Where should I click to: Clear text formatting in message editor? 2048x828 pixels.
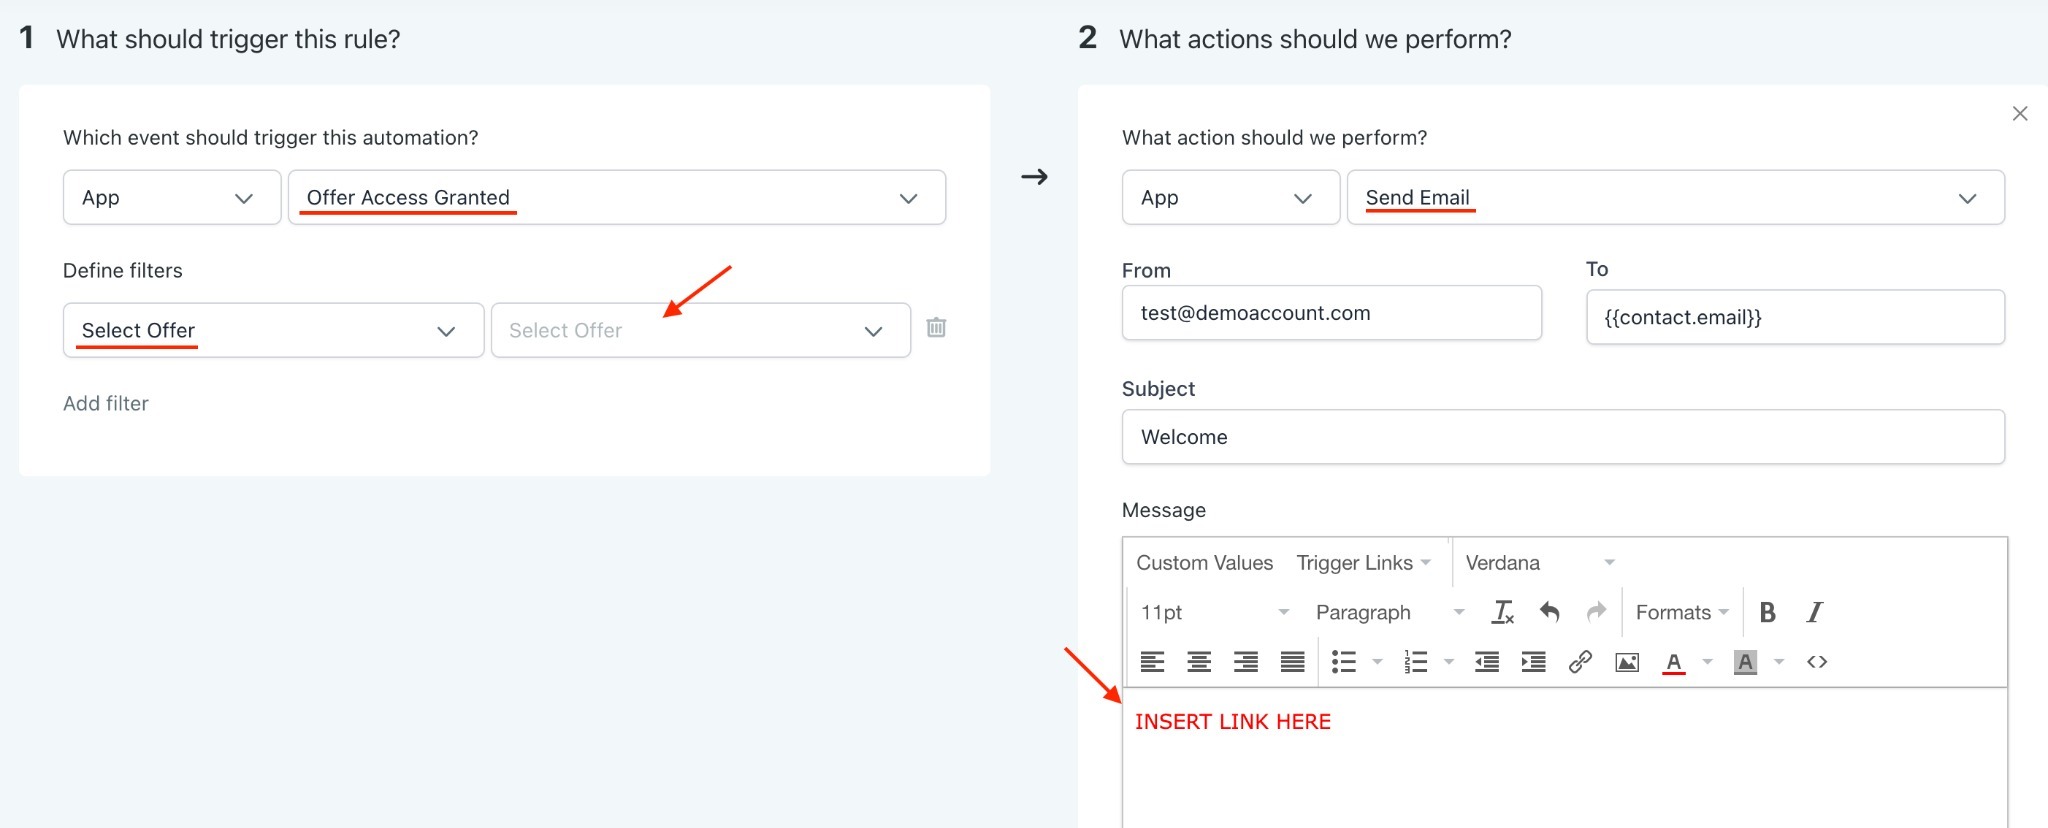1502,612
